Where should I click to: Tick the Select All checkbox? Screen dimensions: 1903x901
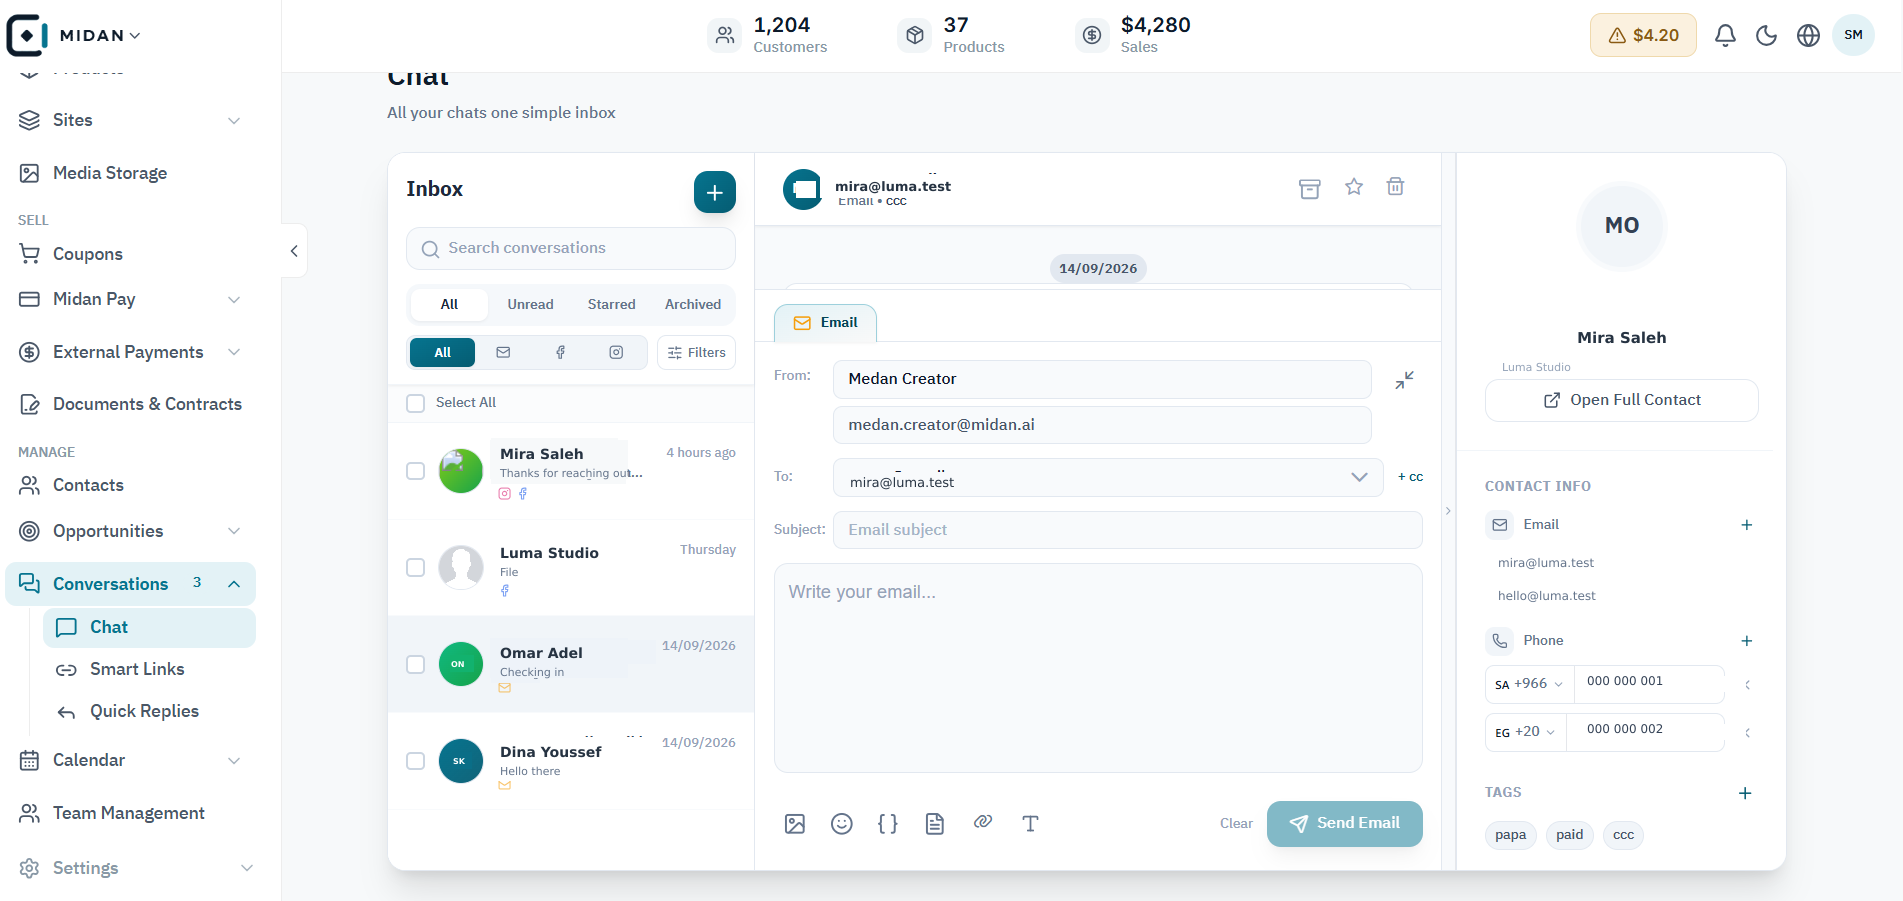(416, 403)
